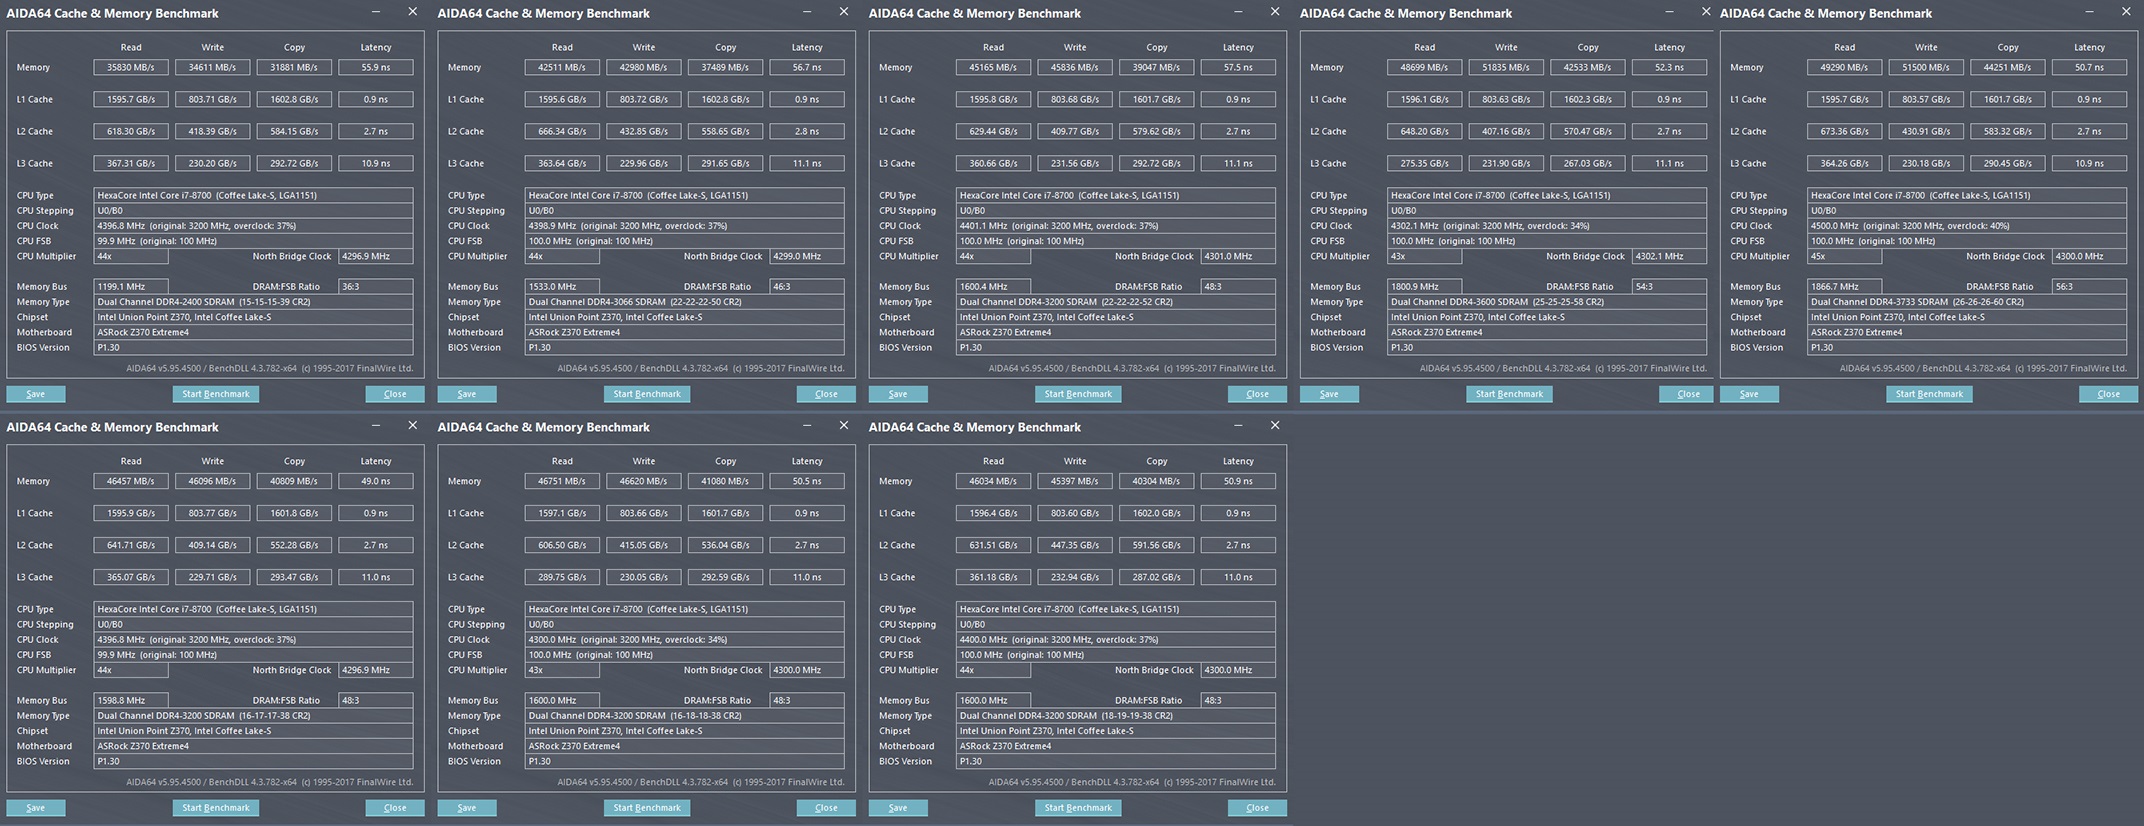The image size is (2144, 826).
Task: Click DRAM:FSB Ratio 56:3 field
Action: (x=2089, y=286)
